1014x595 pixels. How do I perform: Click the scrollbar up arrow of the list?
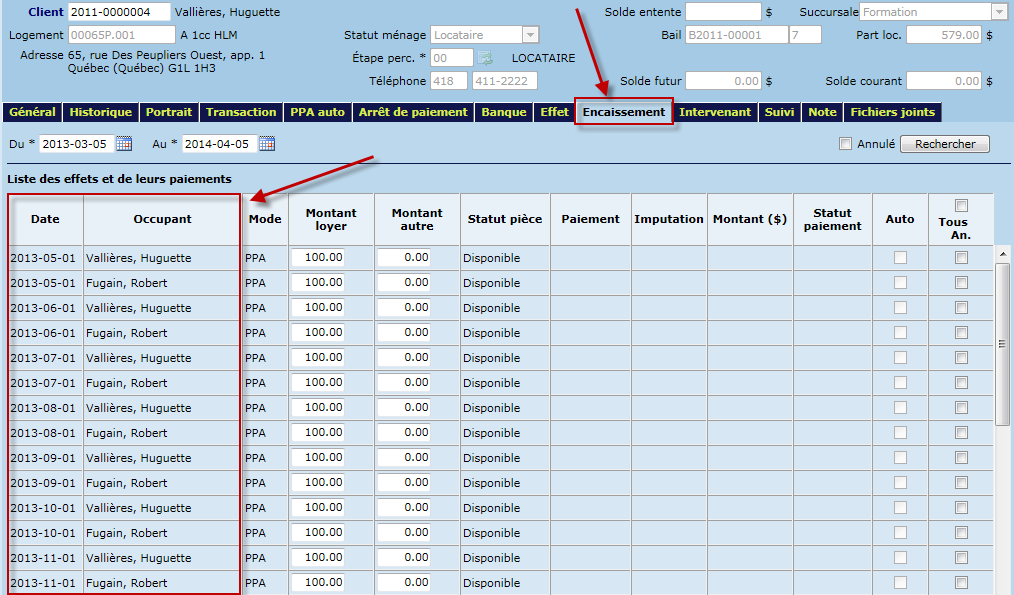pos(1003,254)
